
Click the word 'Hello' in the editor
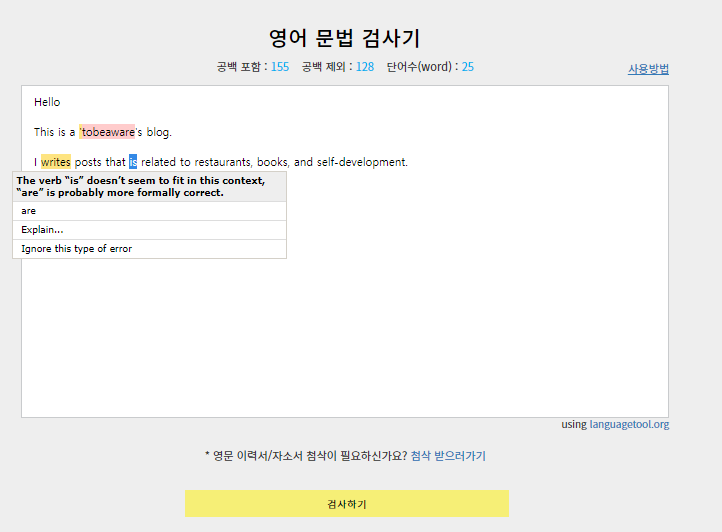47,102
